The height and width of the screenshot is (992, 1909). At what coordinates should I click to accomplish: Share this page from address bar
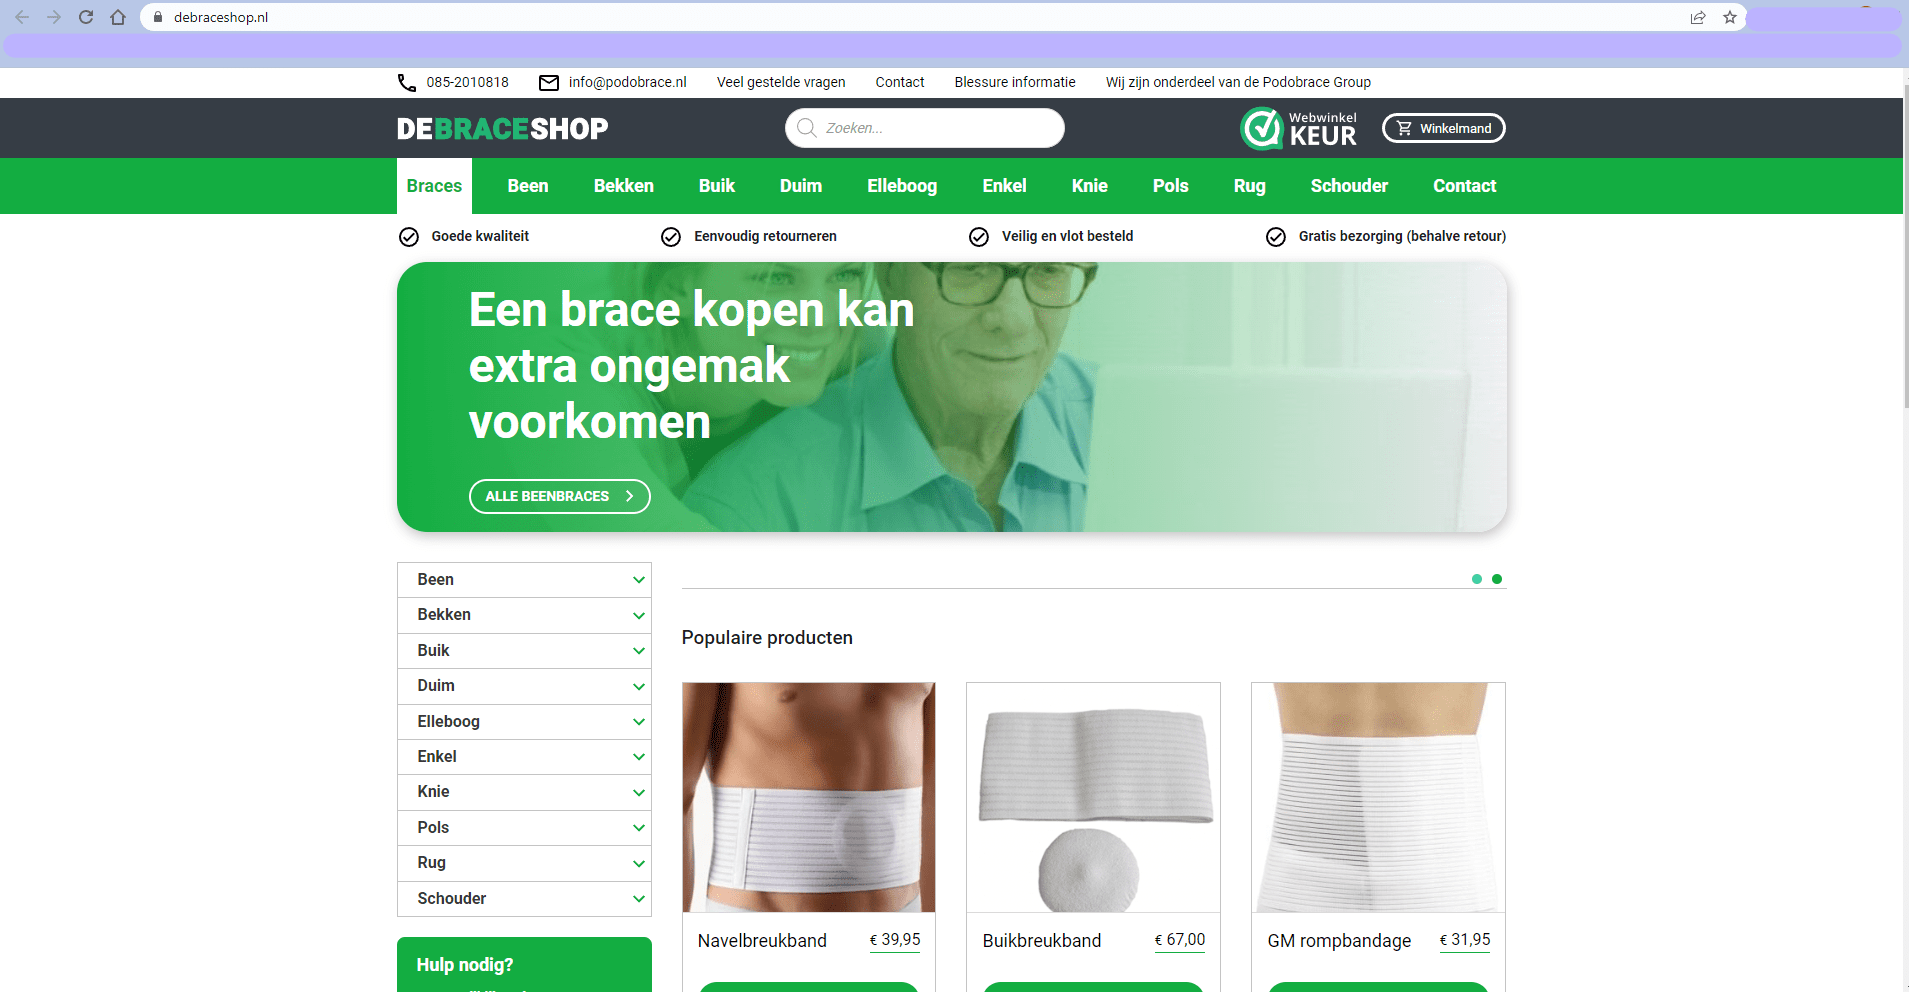coord(1697,17)
